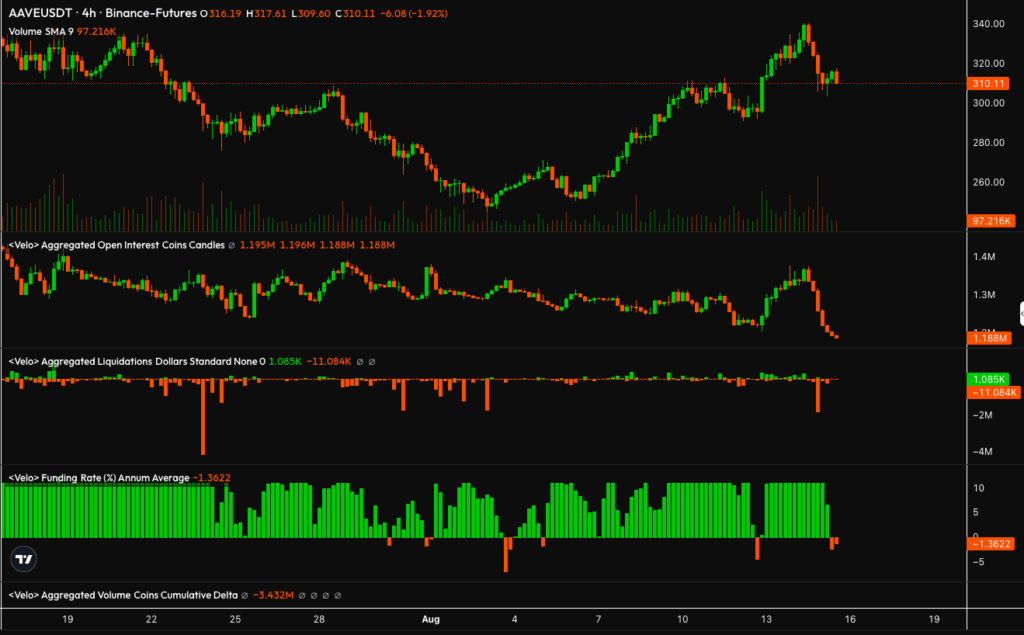Screen dimensions: 1024x635
Task: Click the green 1.085K value in Liquidations legend
Action: (x=285, y=362)
